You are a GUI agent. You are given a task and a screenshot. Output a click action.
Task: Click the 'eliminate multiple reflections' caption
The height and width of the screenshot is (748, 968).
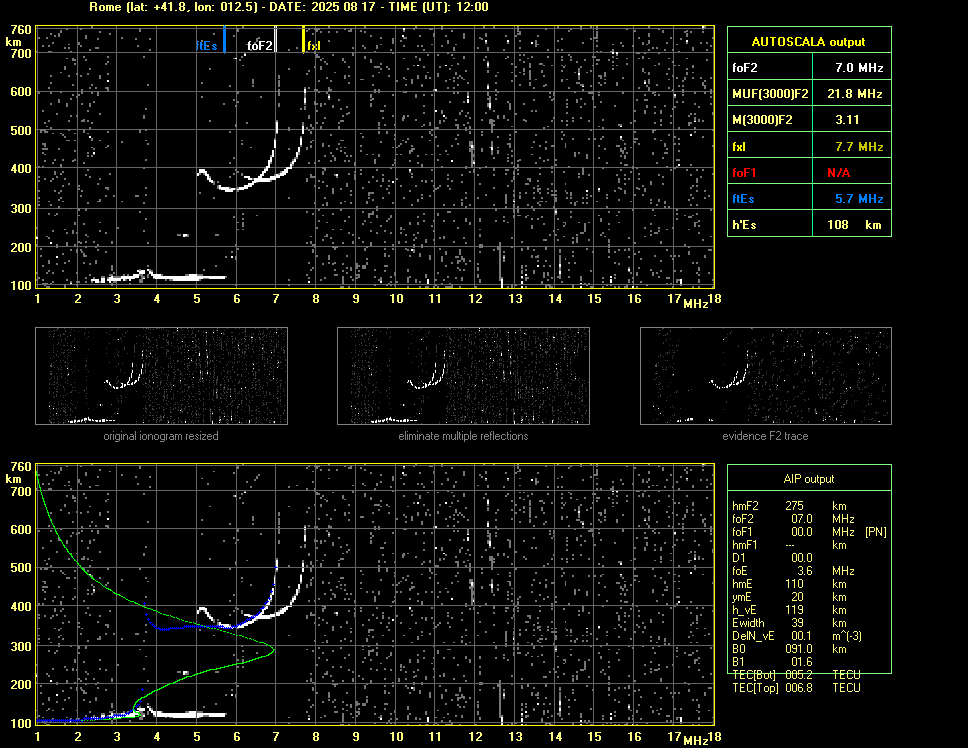(x=463, y=436)
